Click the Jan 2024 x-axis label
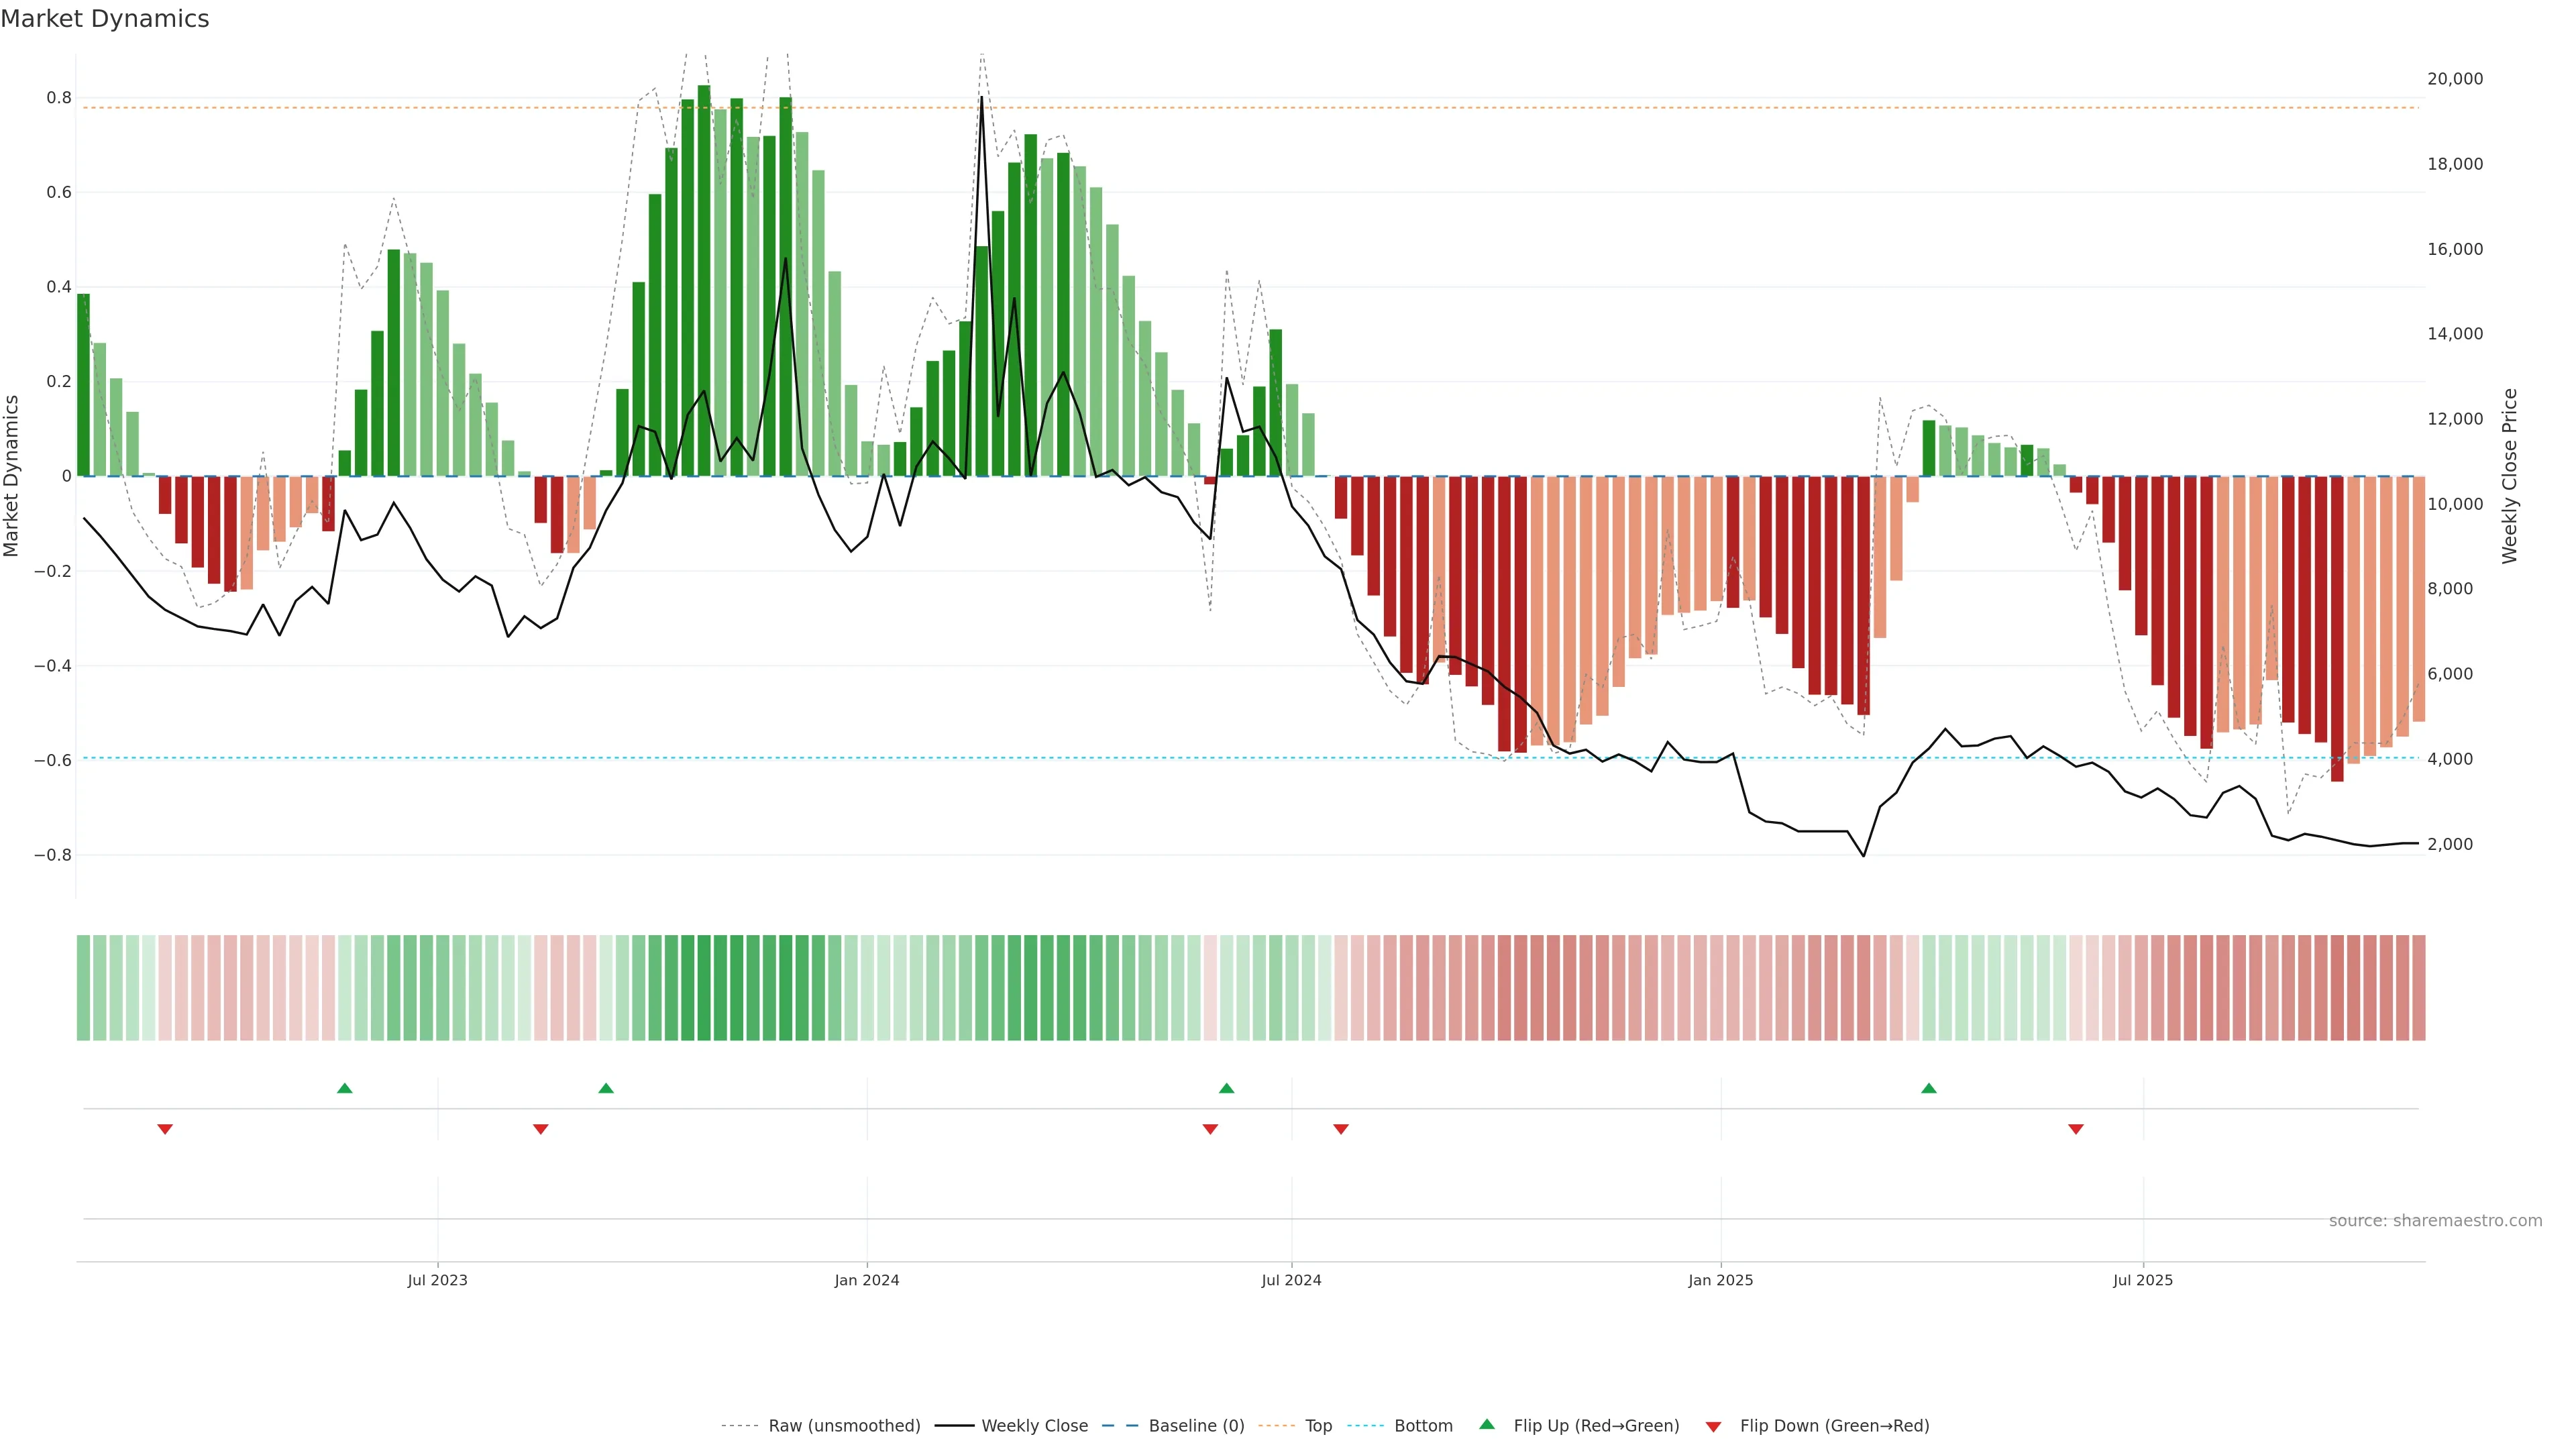 click(x=867, y=1280)
